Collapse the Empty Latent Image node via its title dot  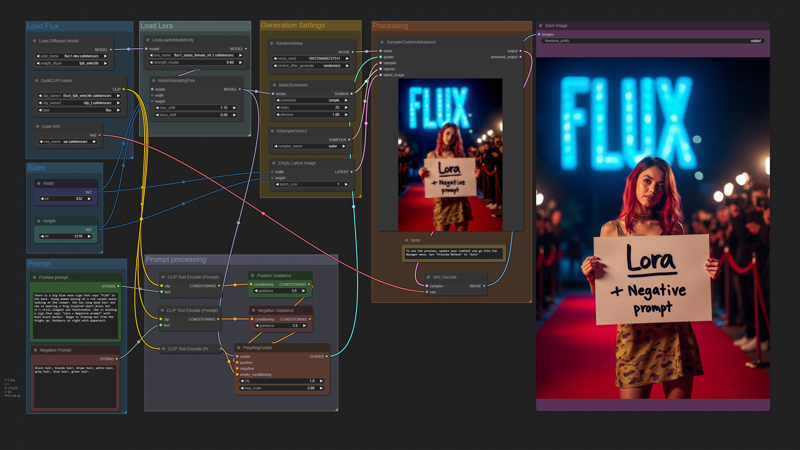(x=274, y=163)
